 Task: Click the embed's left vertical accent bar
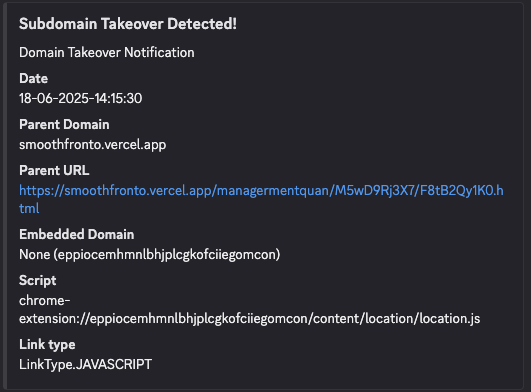(4, 196)
